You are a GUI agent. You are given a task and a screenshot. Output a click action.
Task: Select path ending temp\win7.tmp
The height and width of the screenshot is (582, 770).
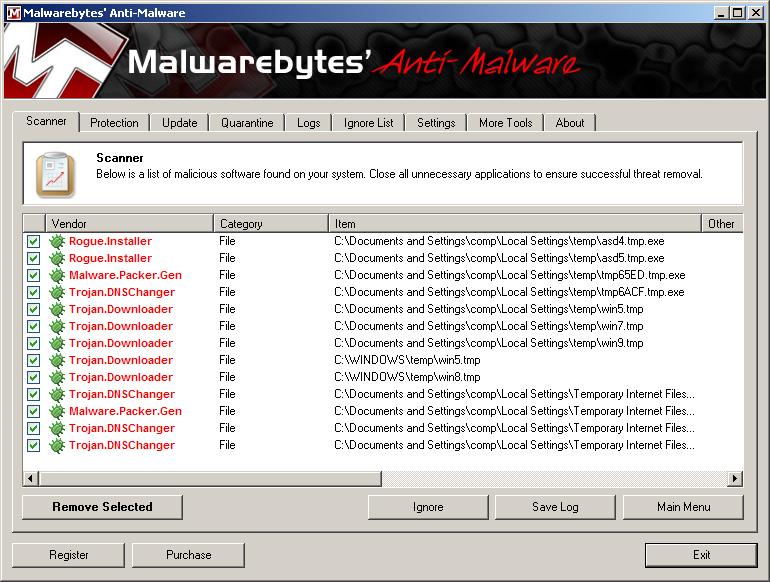489,326
